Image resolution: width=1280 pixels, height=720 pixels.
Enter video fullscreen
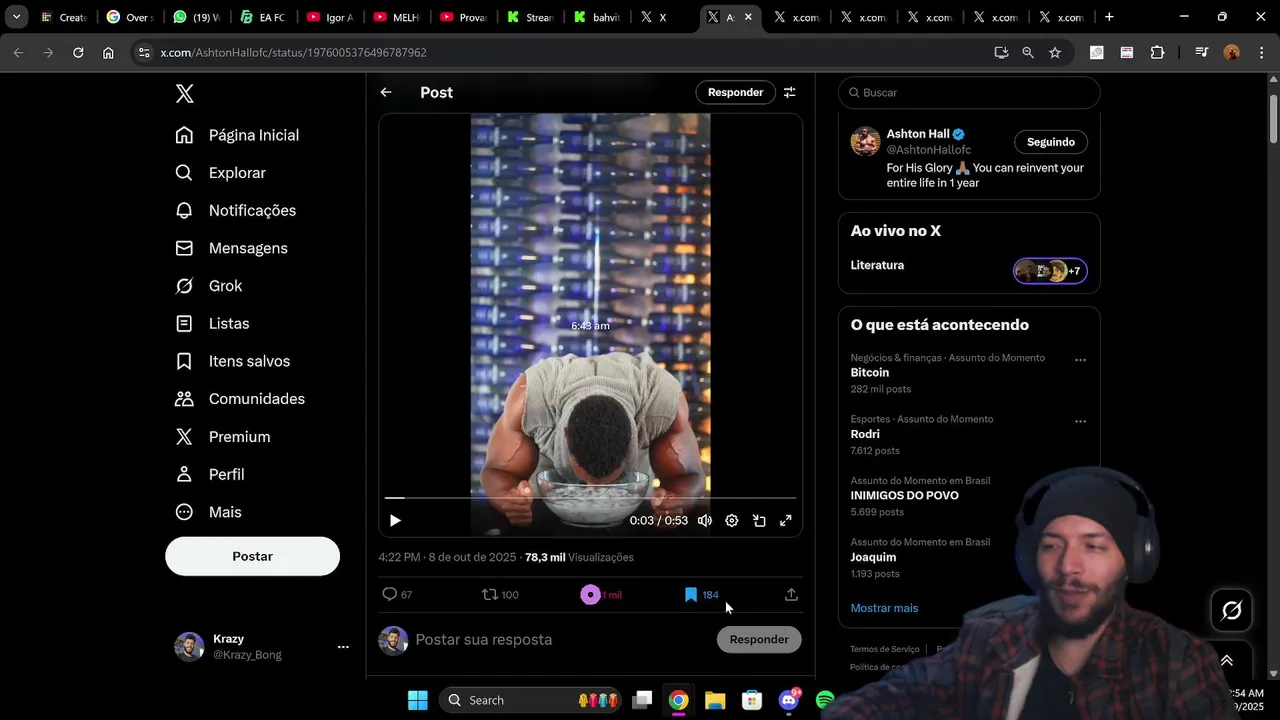(786, 521)
